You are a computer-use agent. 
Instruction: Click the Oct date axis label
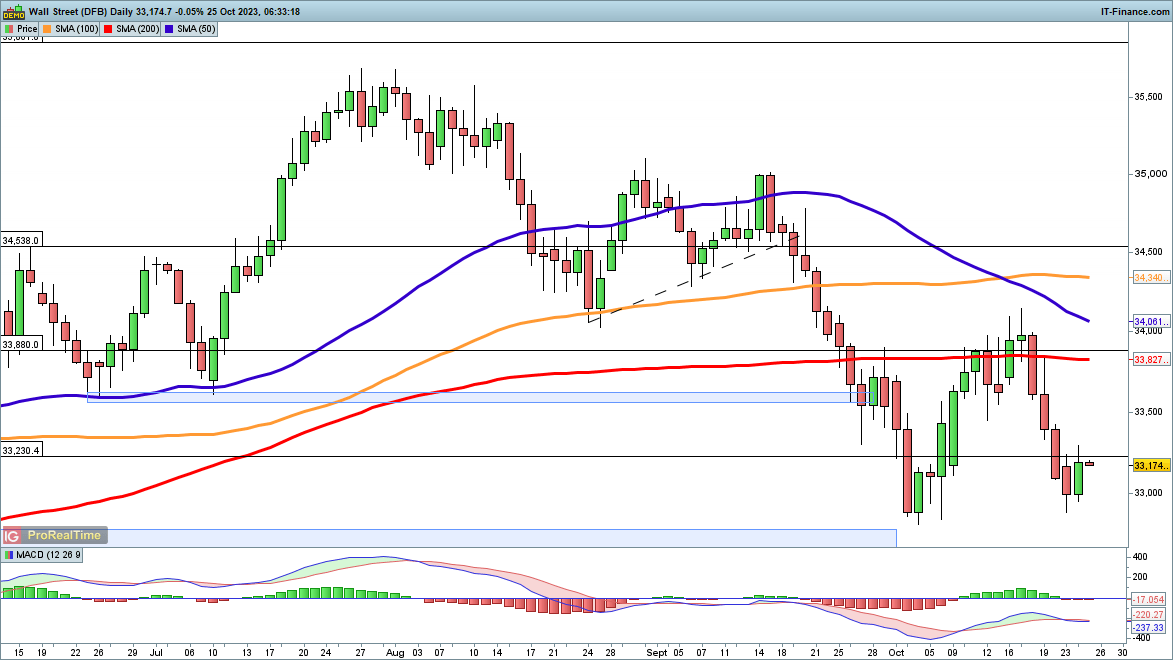[x=896, y=653]
